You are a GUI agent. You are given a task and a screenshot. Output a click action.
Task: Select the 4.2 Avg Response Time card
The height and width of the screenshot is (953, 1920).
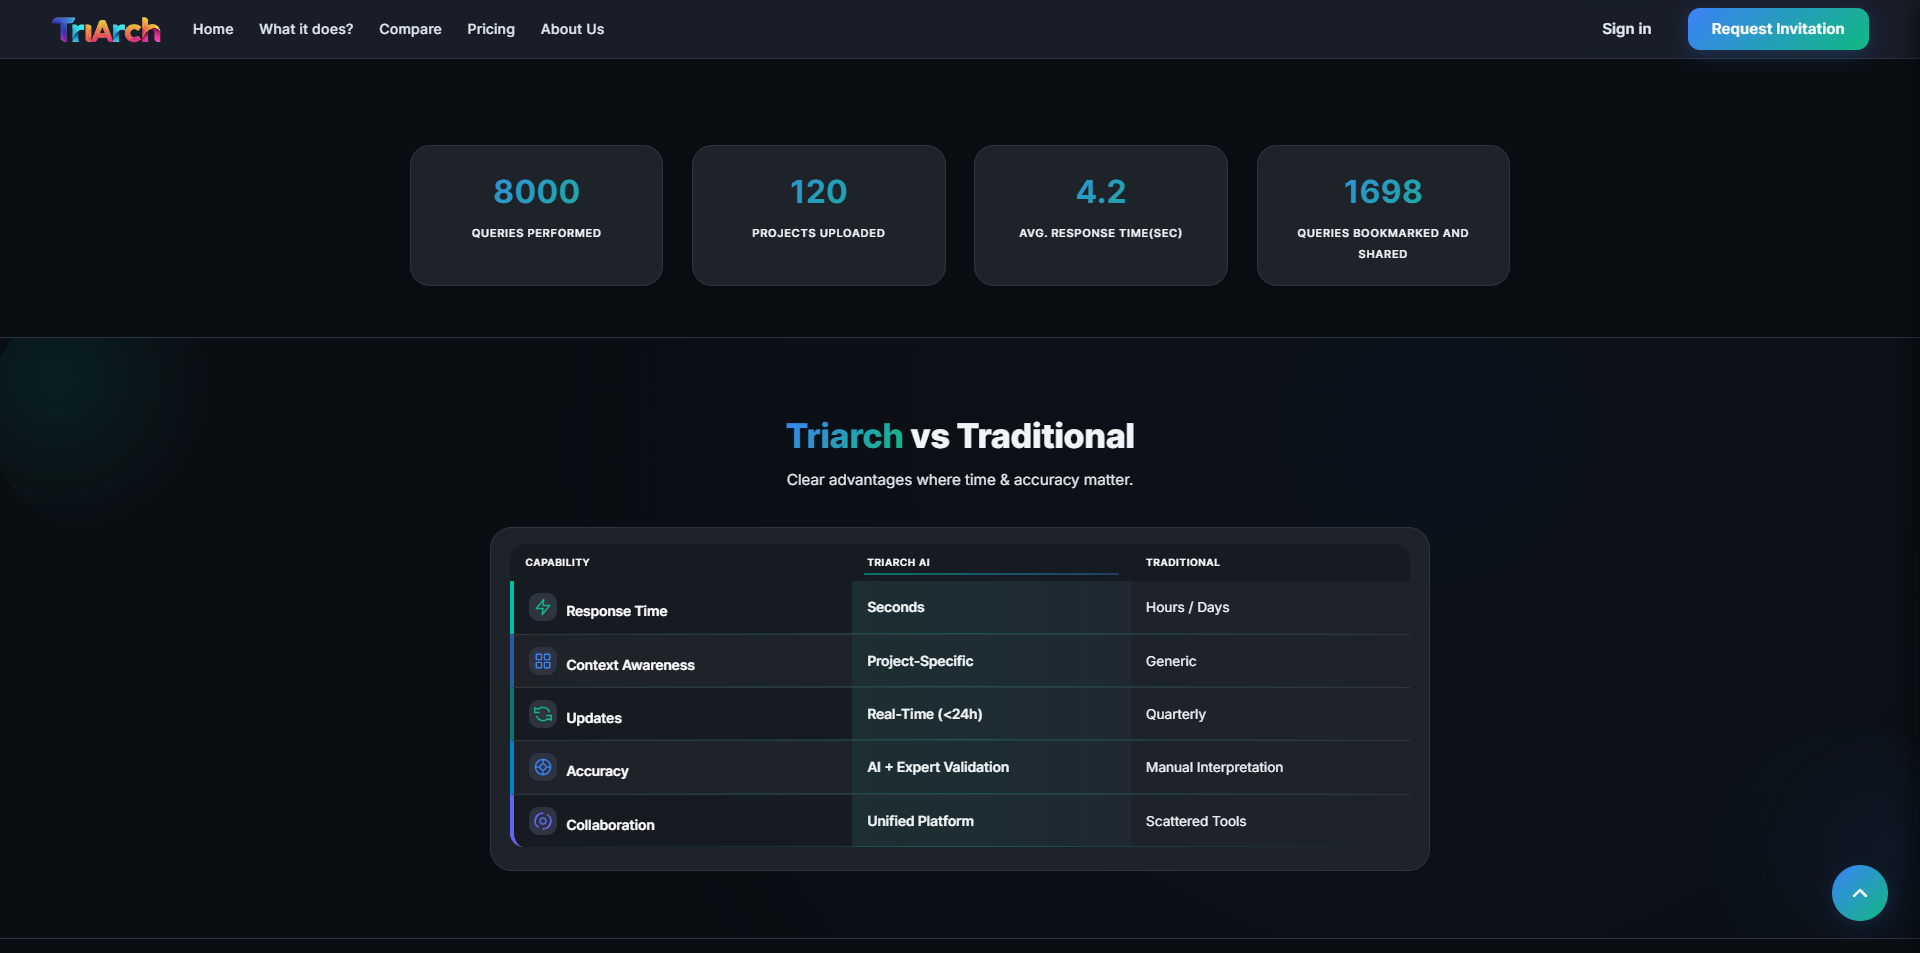pyautogui.click(x=1100, y=215)
